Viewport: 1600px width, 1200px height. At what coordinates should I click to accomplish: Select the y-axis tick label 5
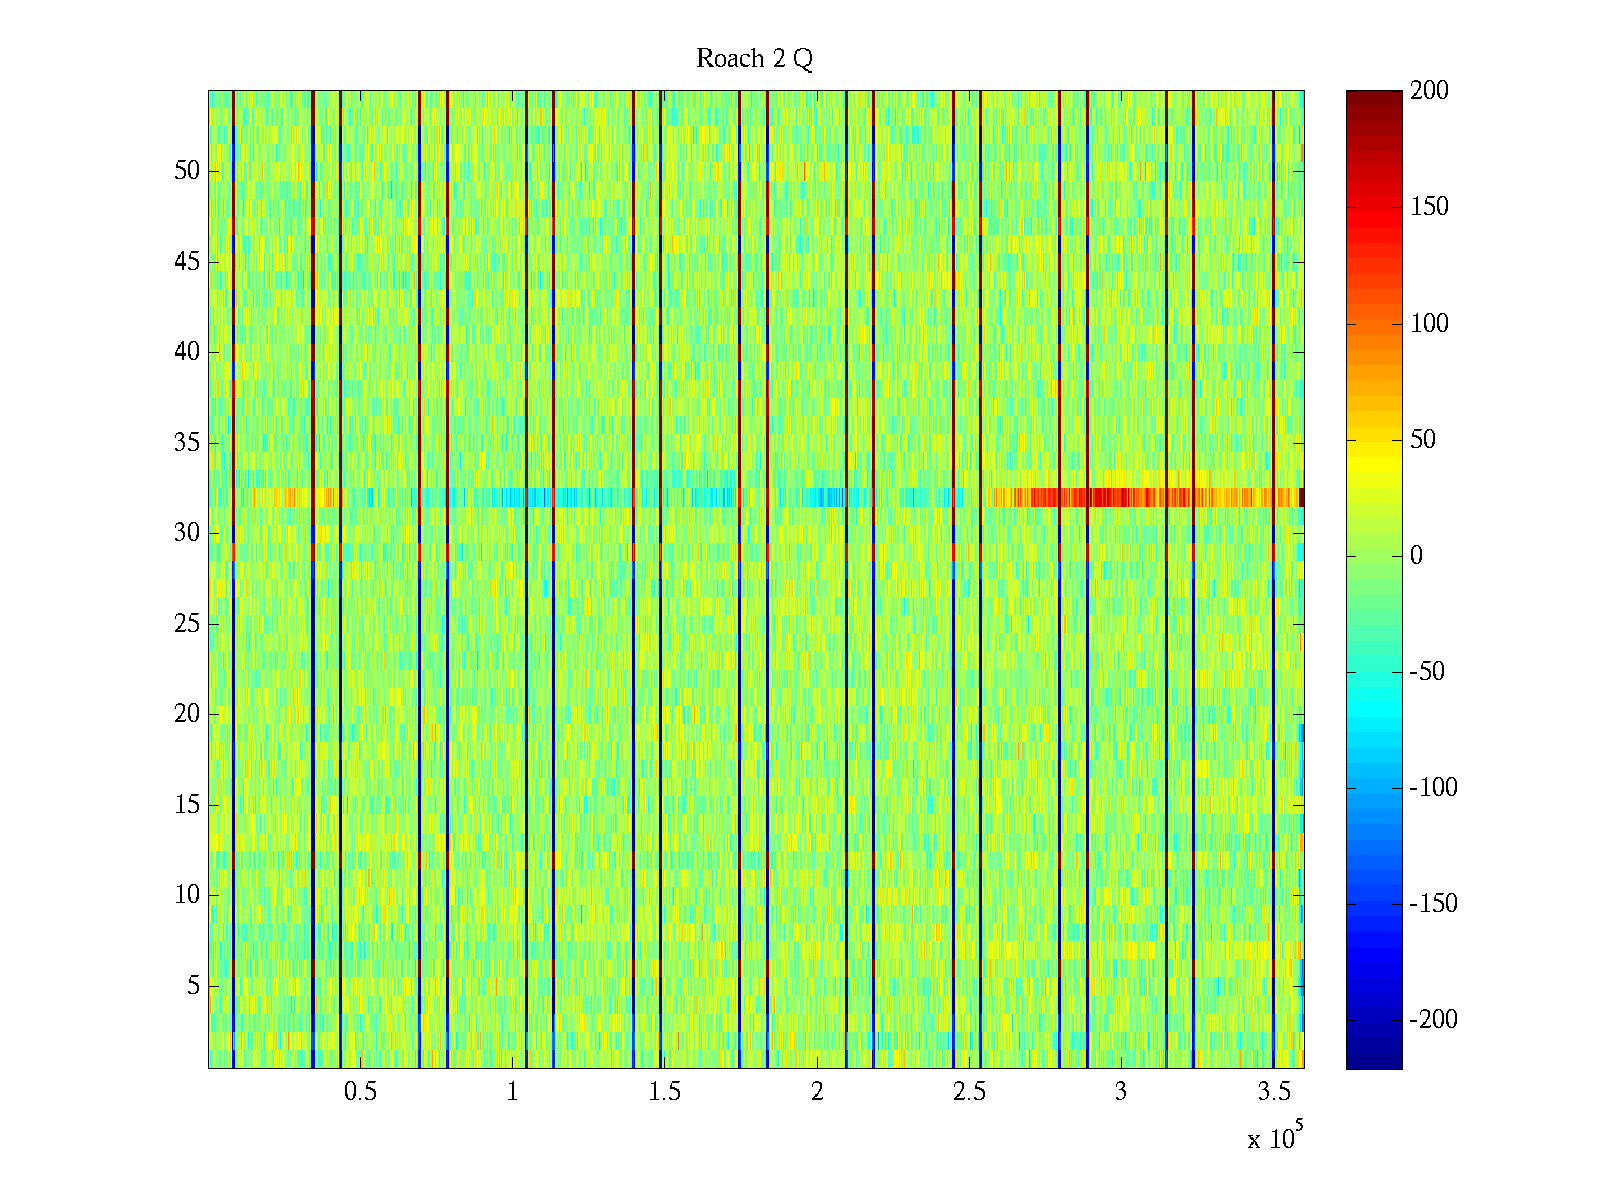pos(192,986)
